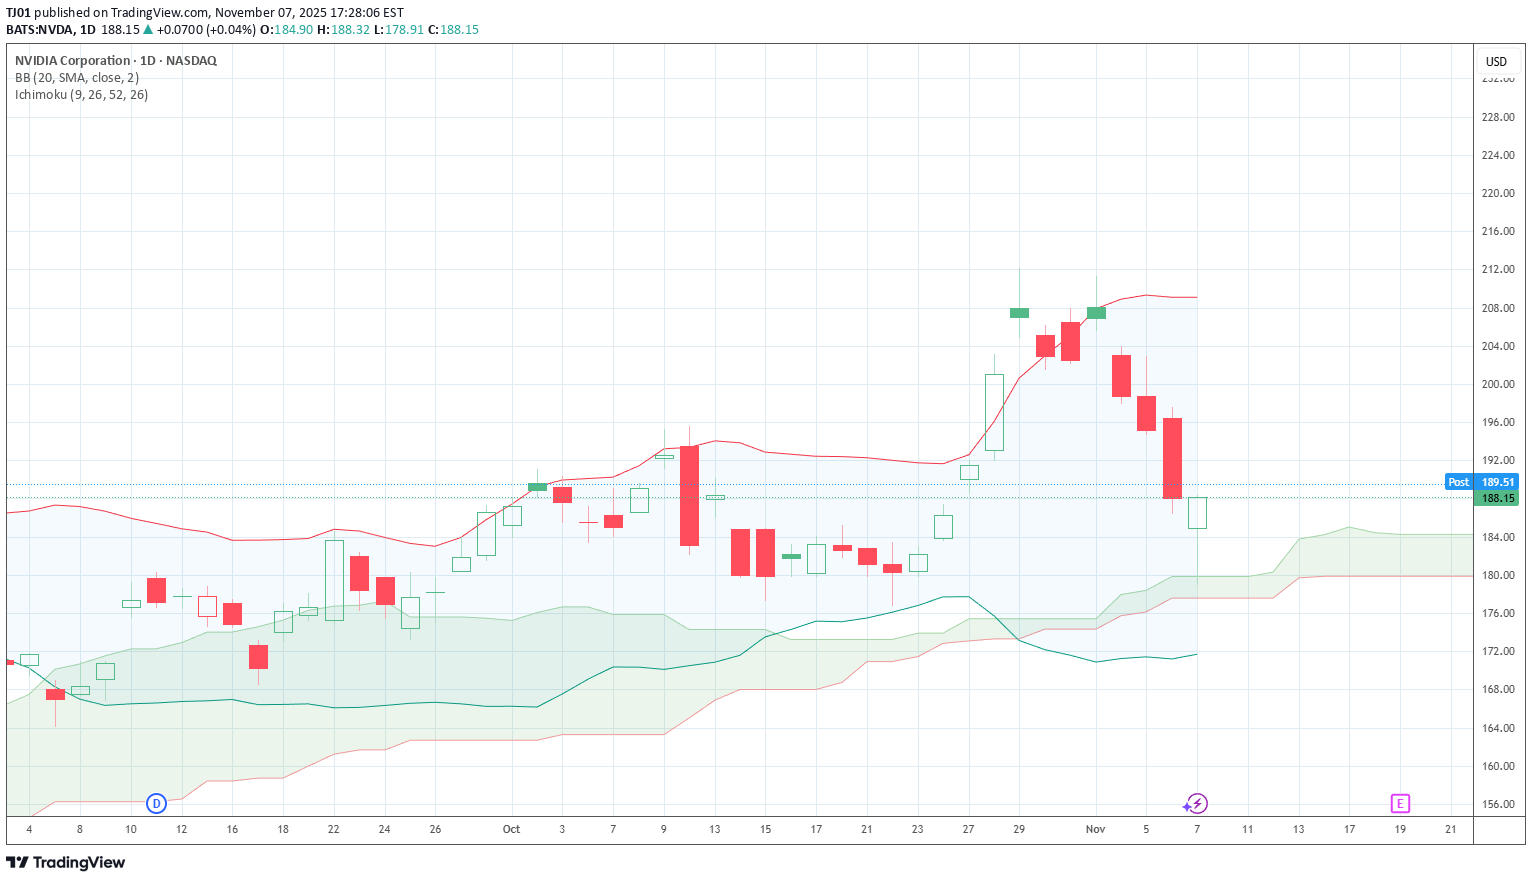The image size is (1532, 881).
Task: Click the green up-arrow beside +0.0700 change
Action: point(148,30)
